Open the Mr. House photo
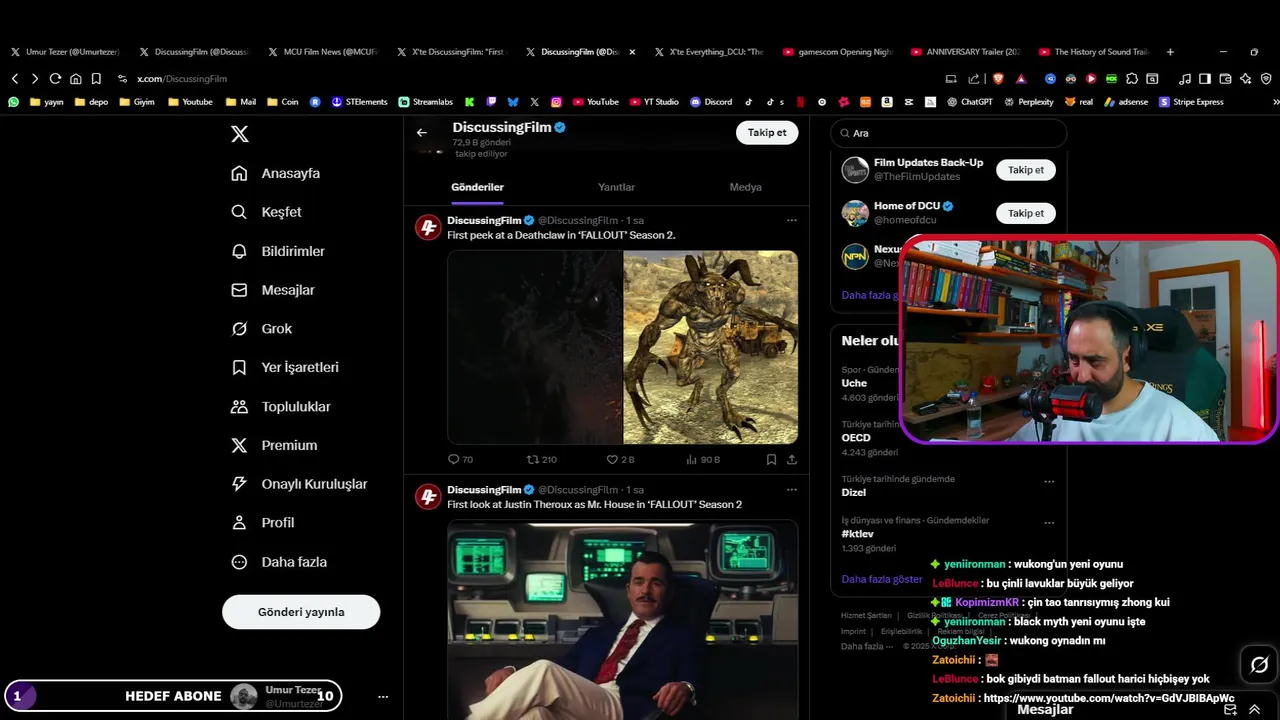 click(623, 620)
